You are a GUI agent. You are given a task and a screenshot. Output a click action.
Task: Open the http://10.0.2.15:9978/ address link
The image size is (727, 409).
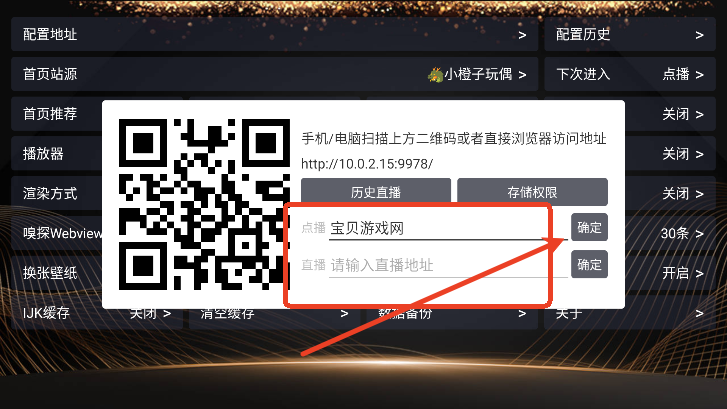coord(367,164)
